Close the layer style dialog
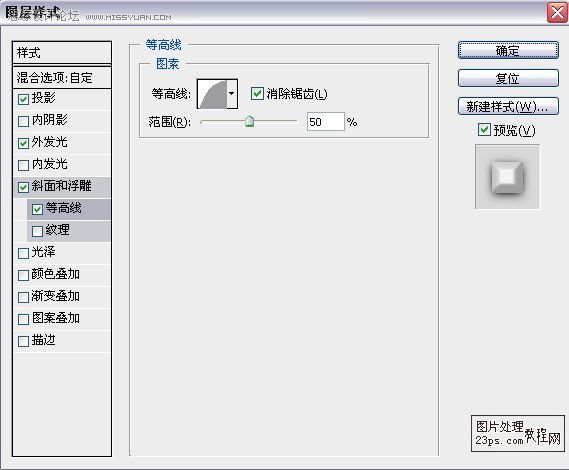Screen dimensions: 569x470 (x=557, y=12)
